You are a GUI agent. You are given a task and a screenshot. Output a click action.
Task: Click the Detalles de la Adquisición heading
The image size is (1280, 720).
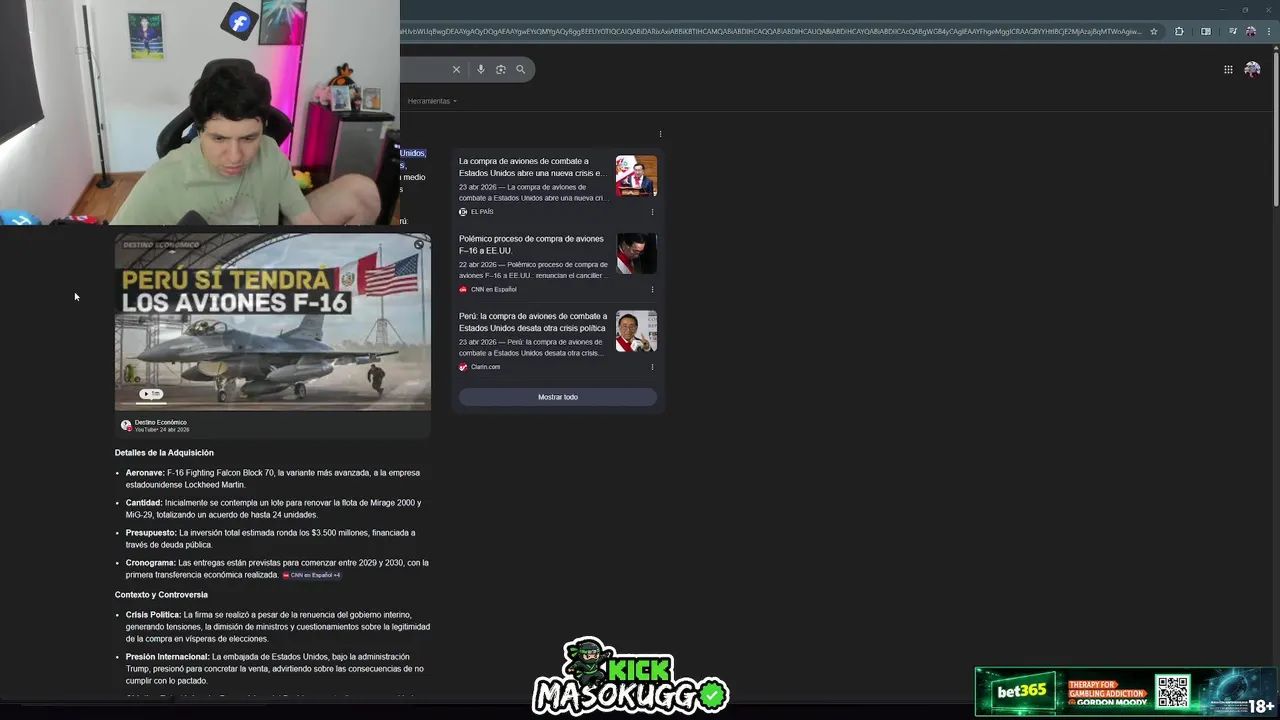[x=164, y=453]
